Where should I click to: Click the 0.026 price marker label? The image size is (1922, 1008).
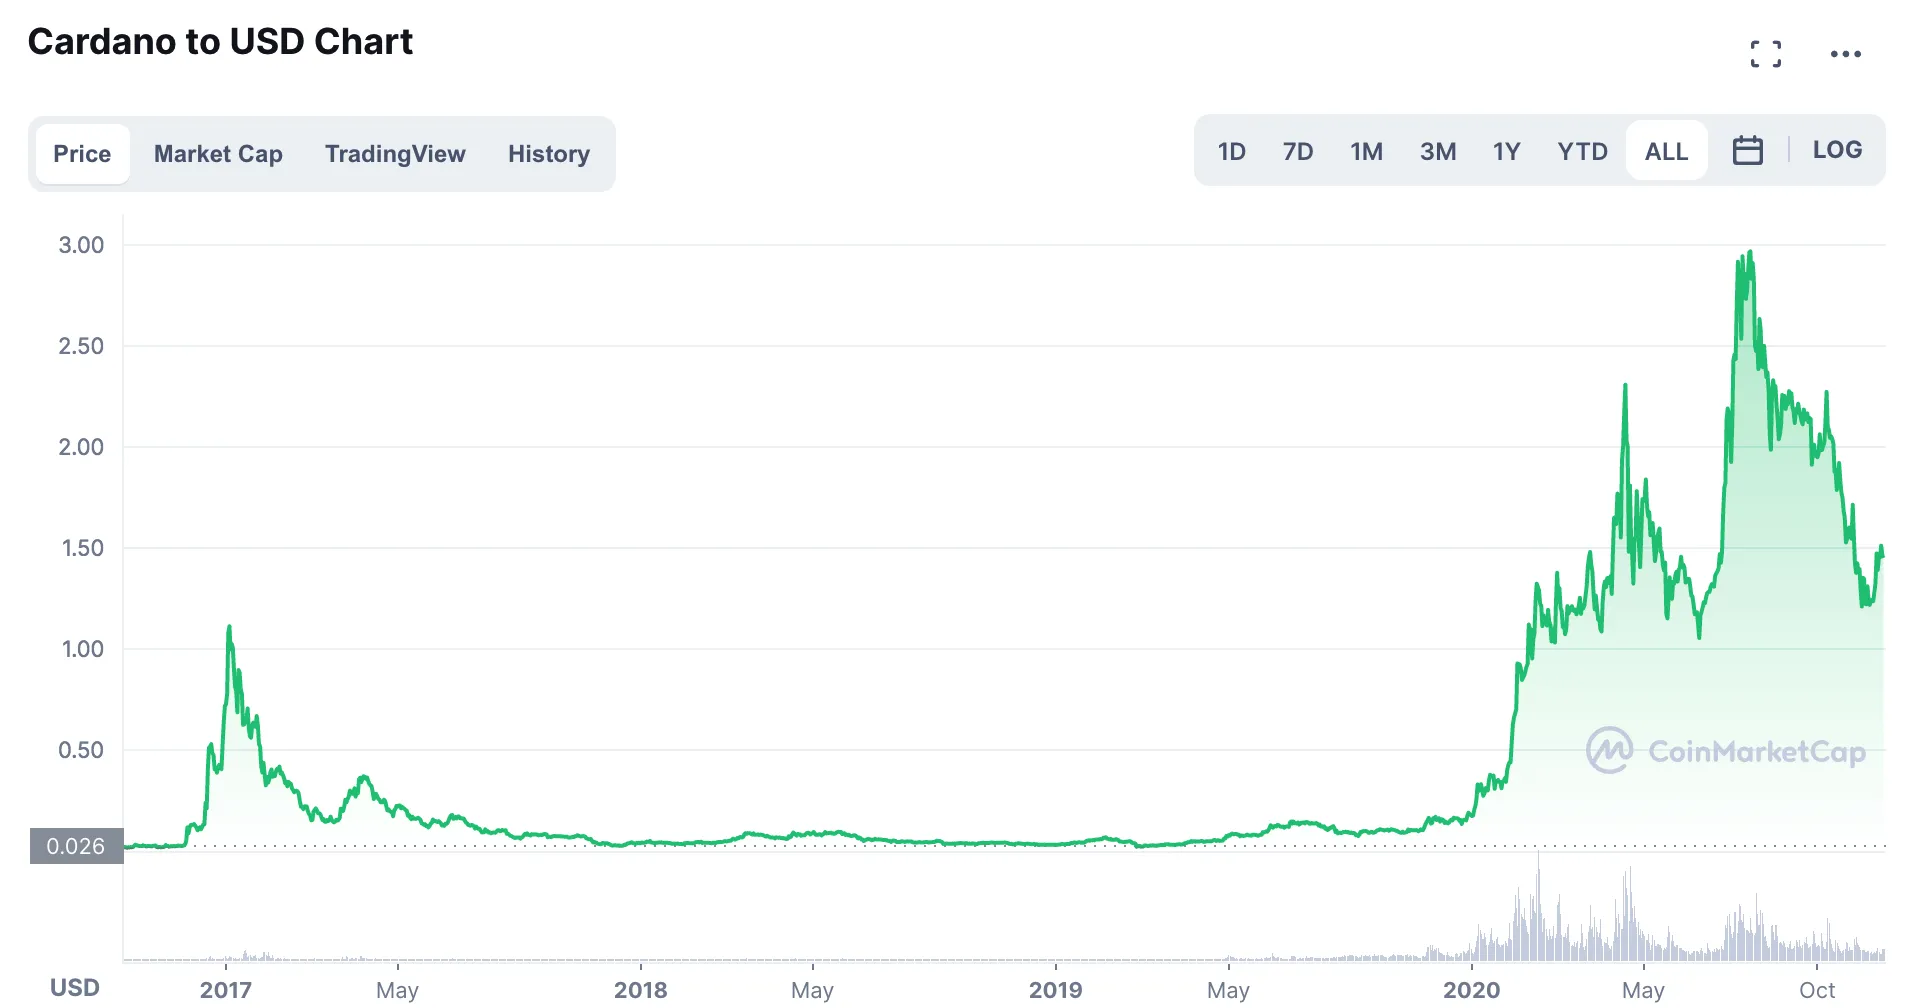pos(76,846)
